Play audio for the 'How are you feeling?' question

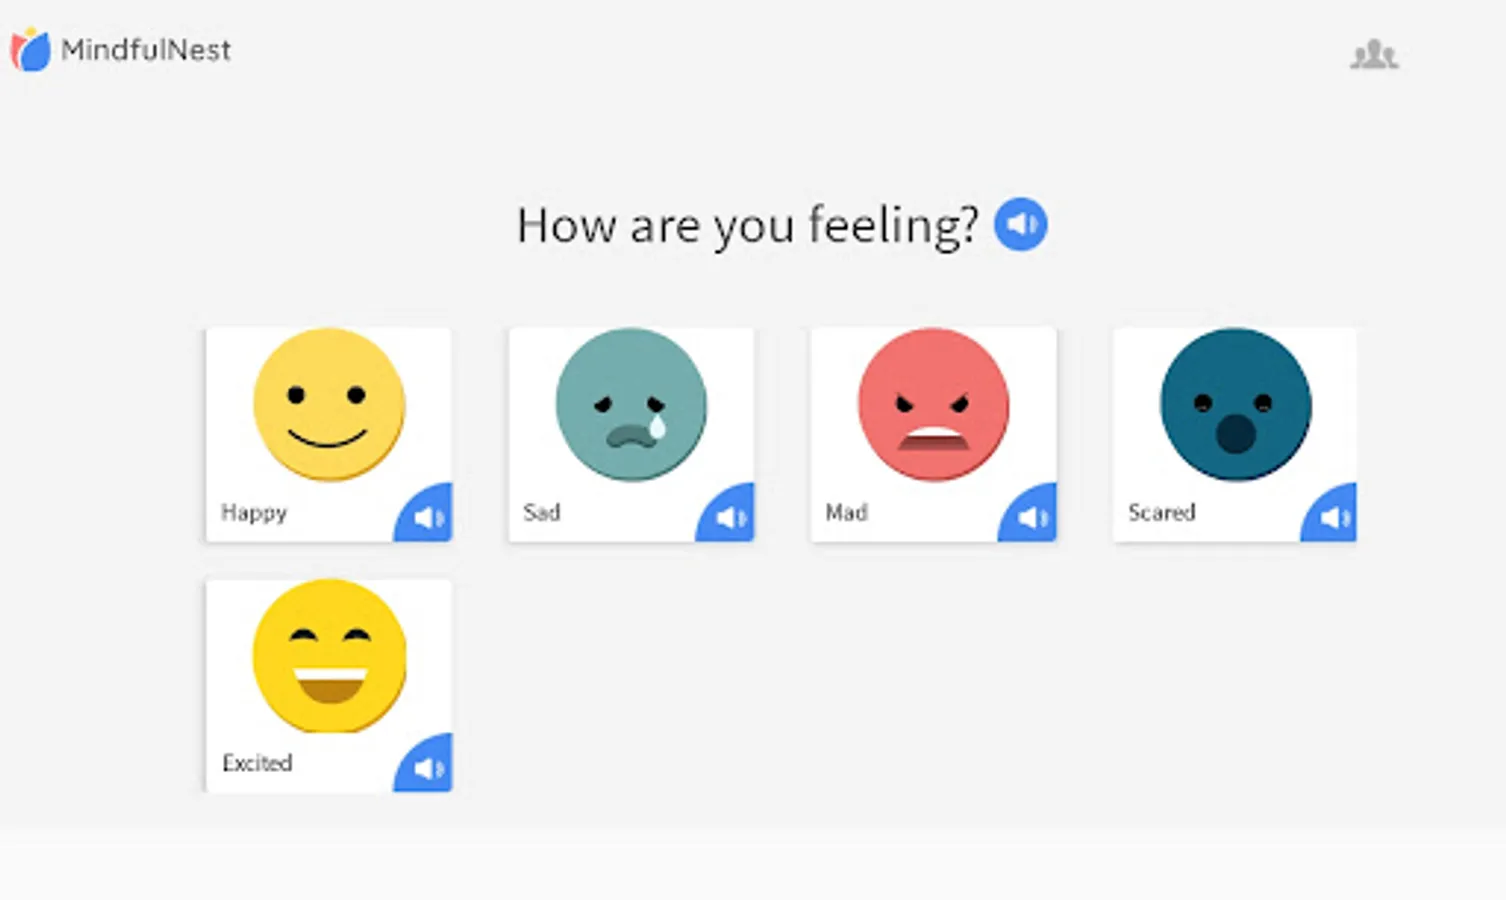pyautogui.click(x=1020, y=224)
